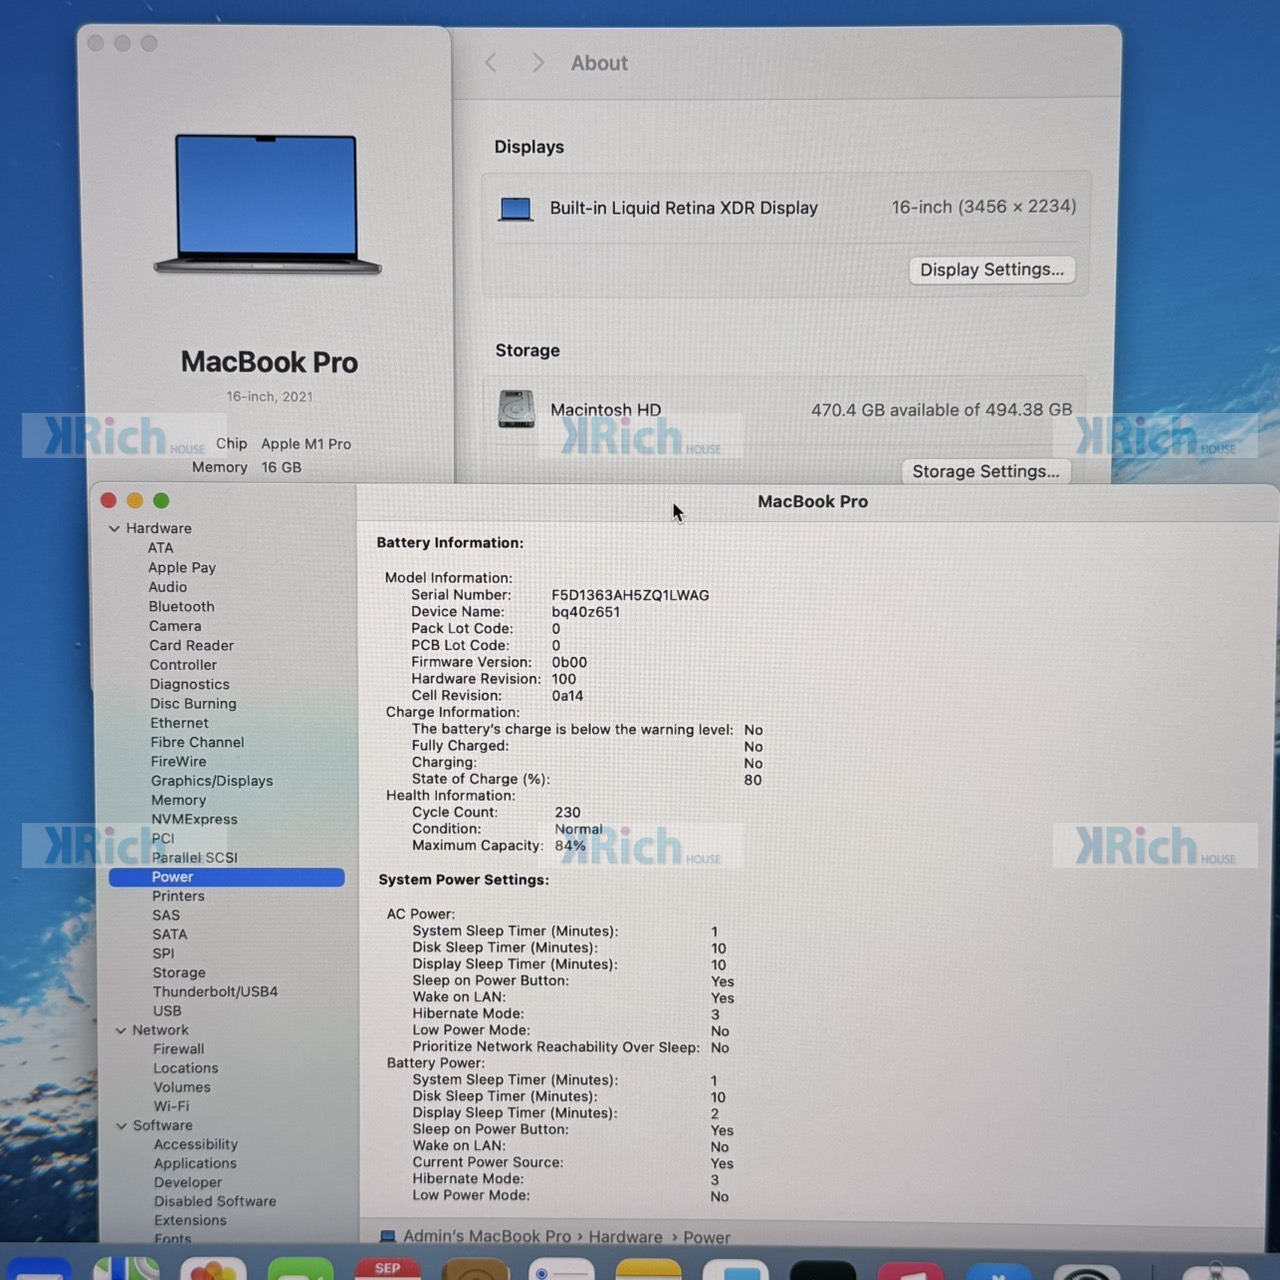Click Admin's MacBook Pro in path bar
1280x1280 pixels.
(487, 1237)
